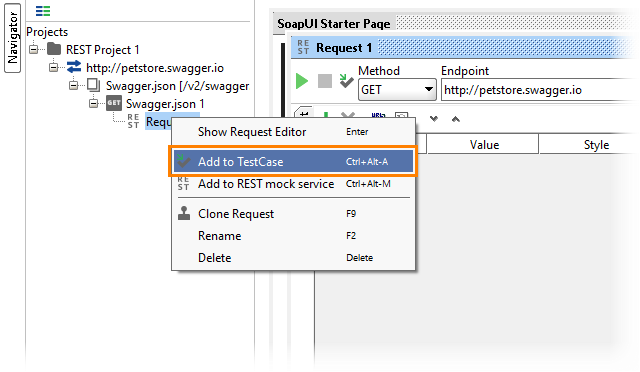The width and height of the screenshot is (640, 372).
Task: Click the move parameter up arrow icon
Action: click(456, 119)
